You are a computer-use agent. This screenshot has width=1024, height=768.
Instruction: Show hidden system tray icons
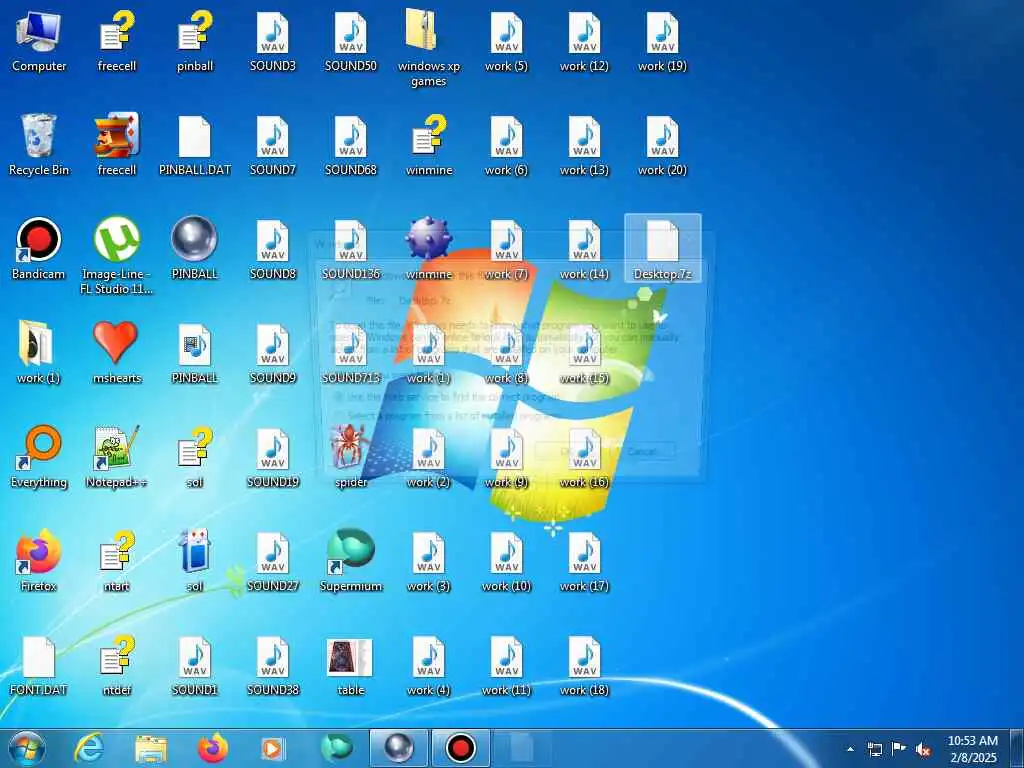coord(850,749)
